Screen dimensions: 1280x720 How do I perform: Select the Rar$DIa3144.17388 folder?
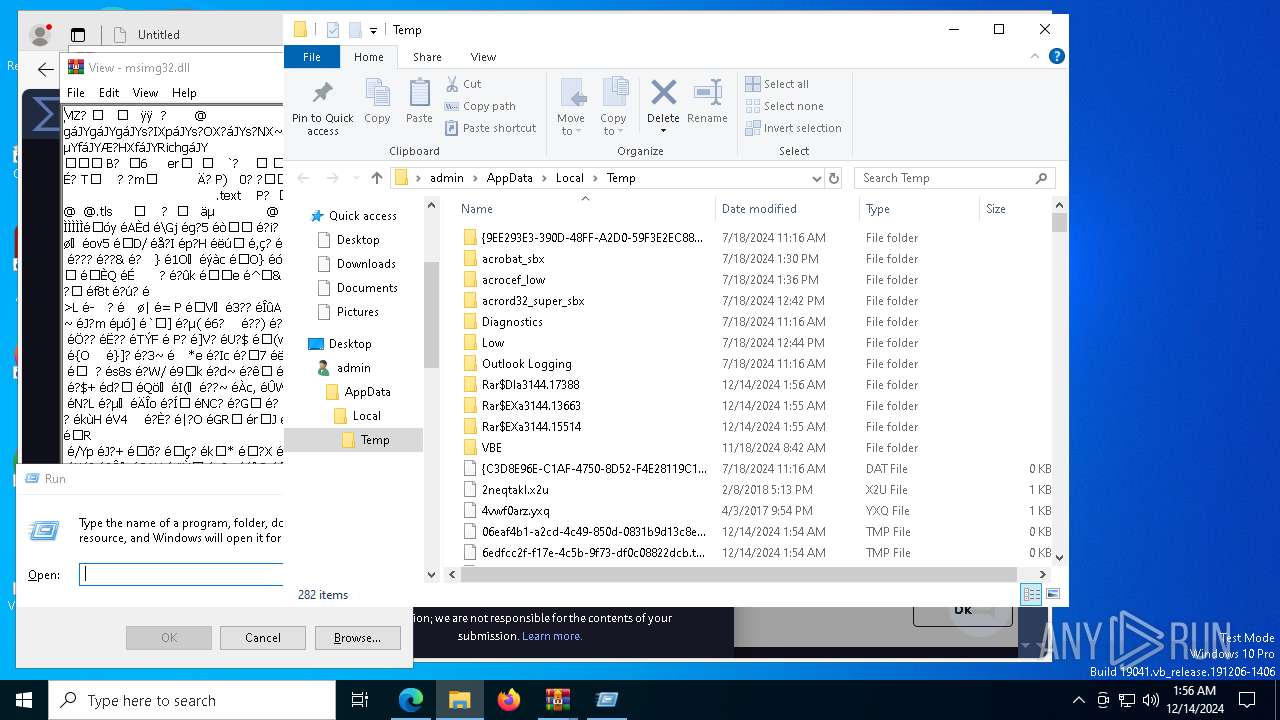click(530, 385)
